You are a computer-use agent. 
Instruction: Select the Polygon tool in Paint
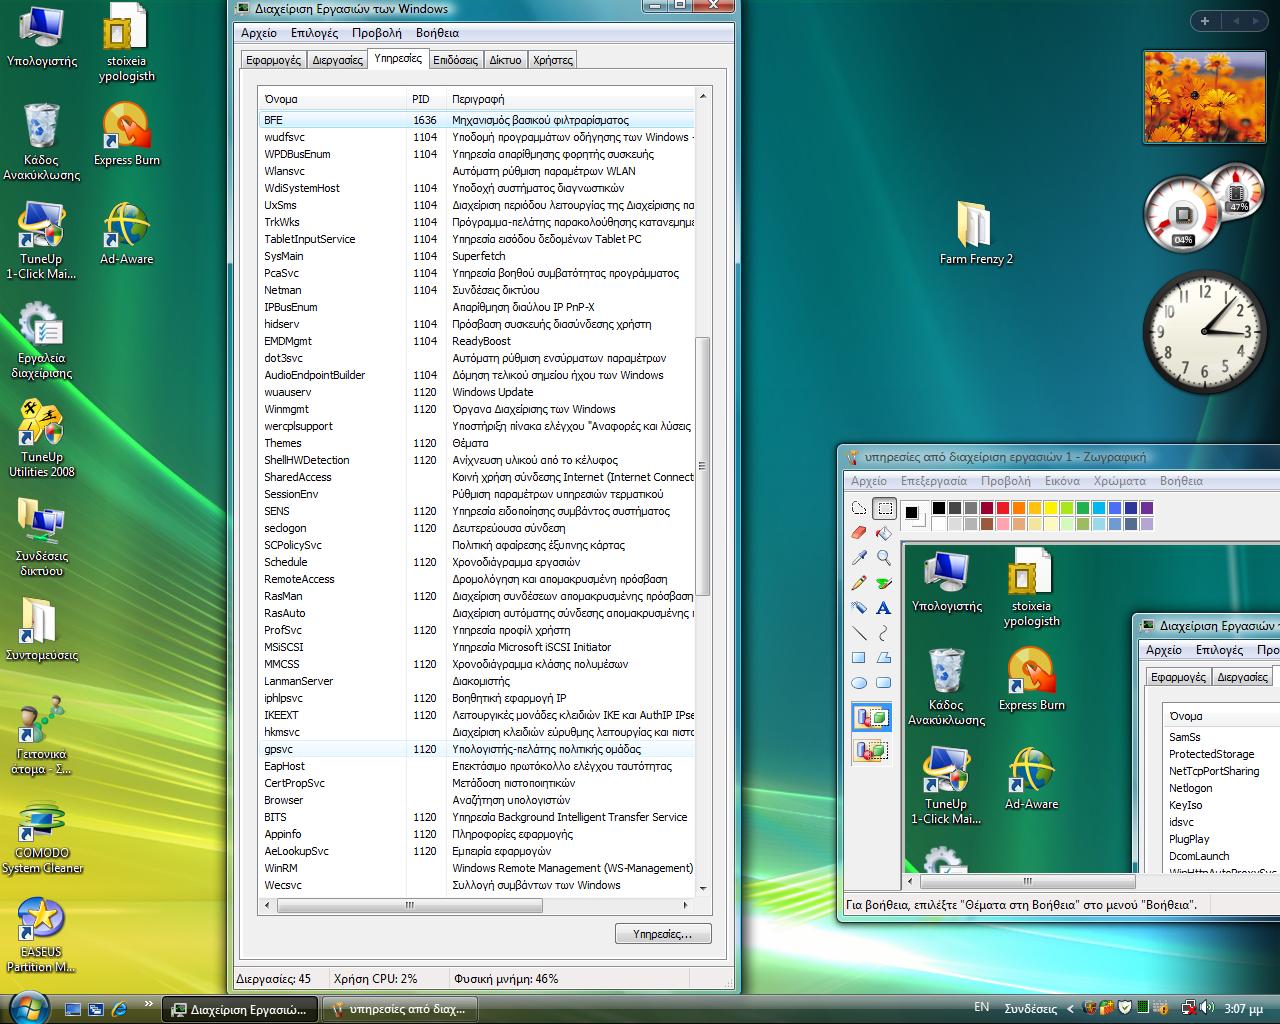click(883, 658)
